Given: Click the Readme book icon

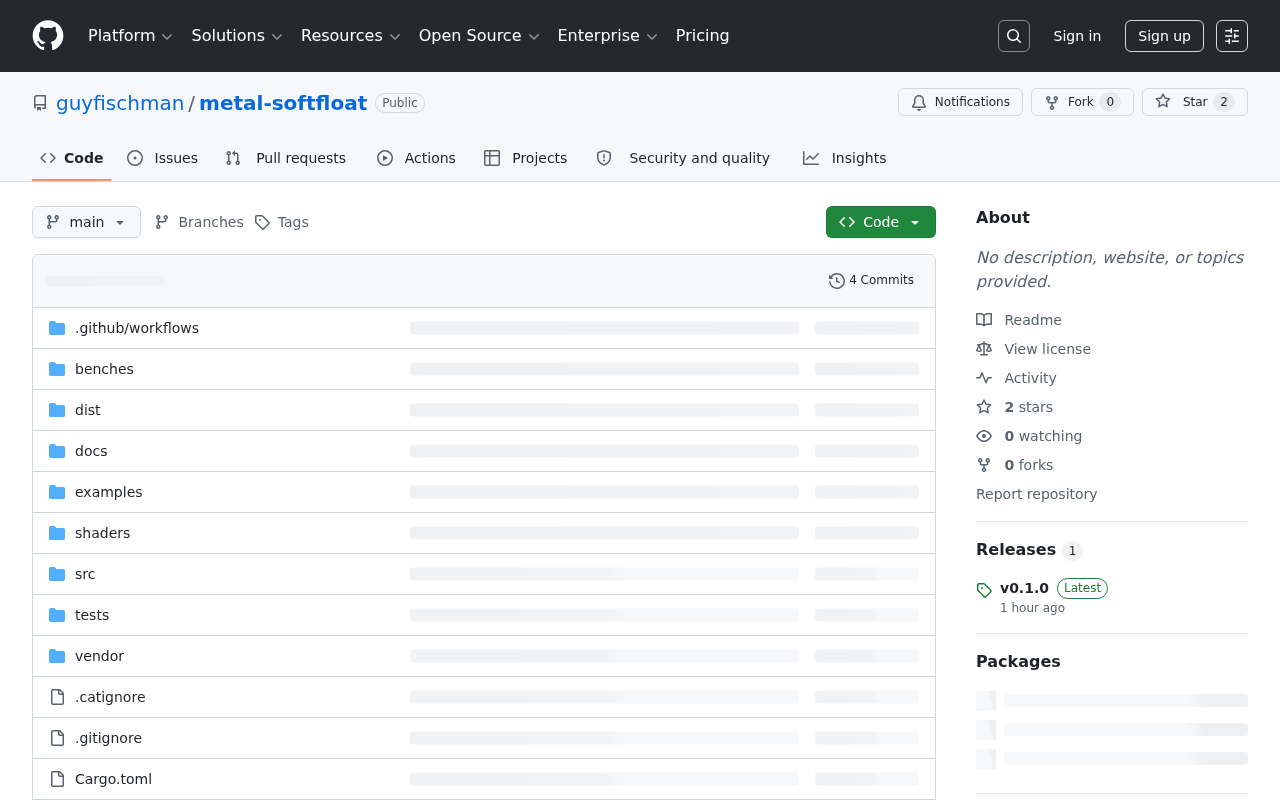Looking at the screenshot, I should tap(984, 320).
